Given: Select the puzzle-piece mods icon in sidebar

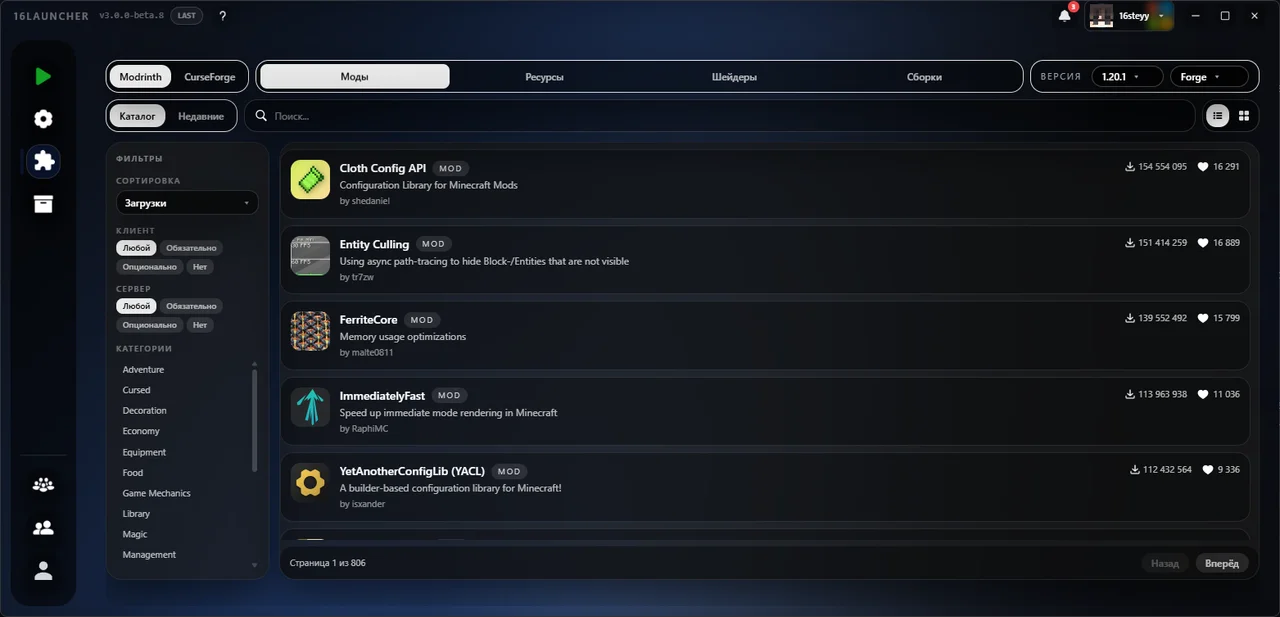Looking at the screenshot, I should (43, 161).
